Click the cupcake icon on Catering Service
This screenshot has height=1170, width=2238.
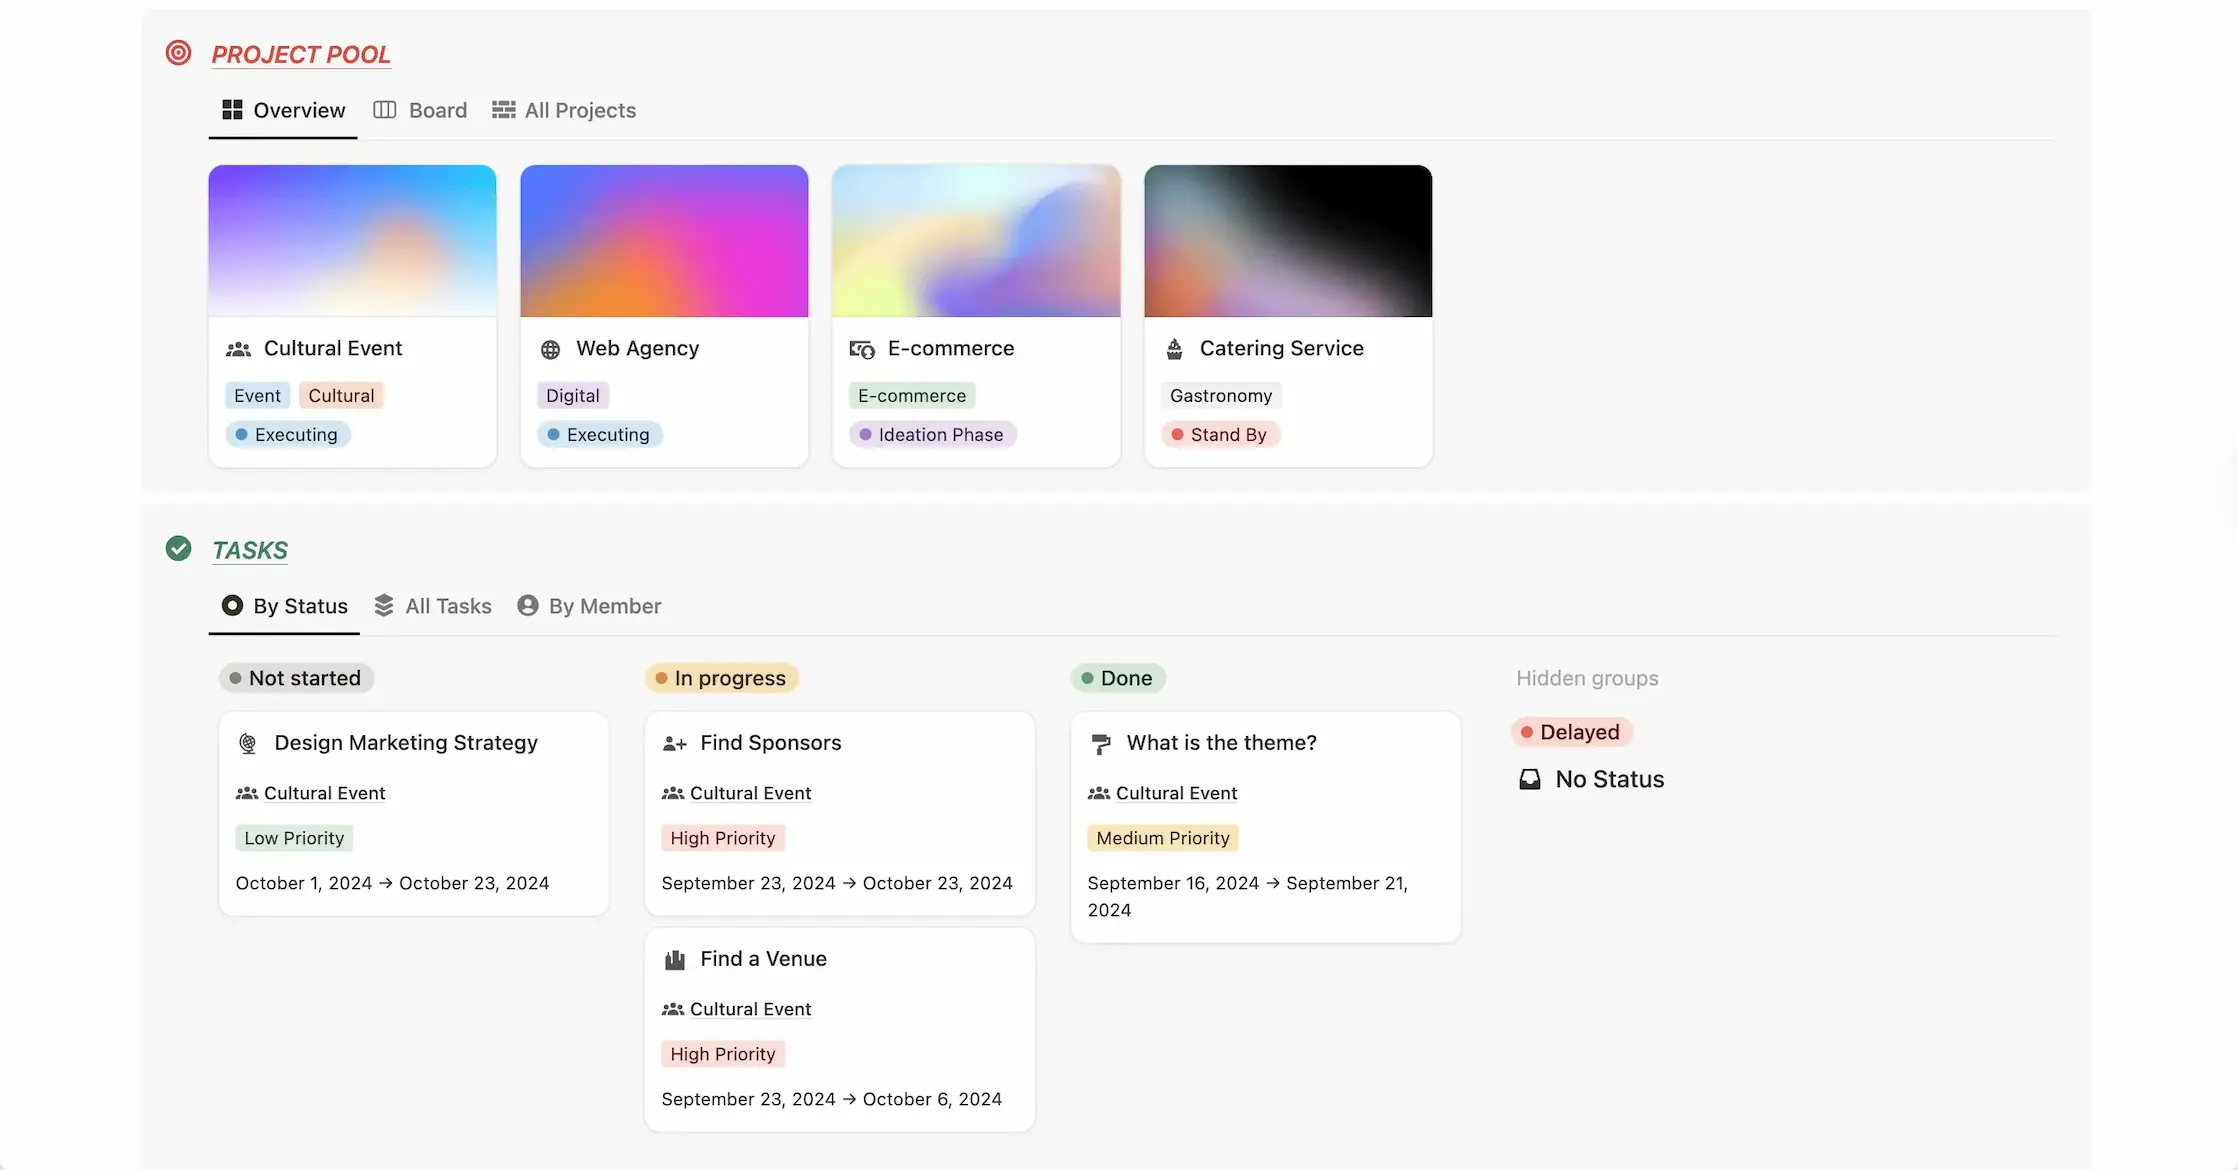1174,349
